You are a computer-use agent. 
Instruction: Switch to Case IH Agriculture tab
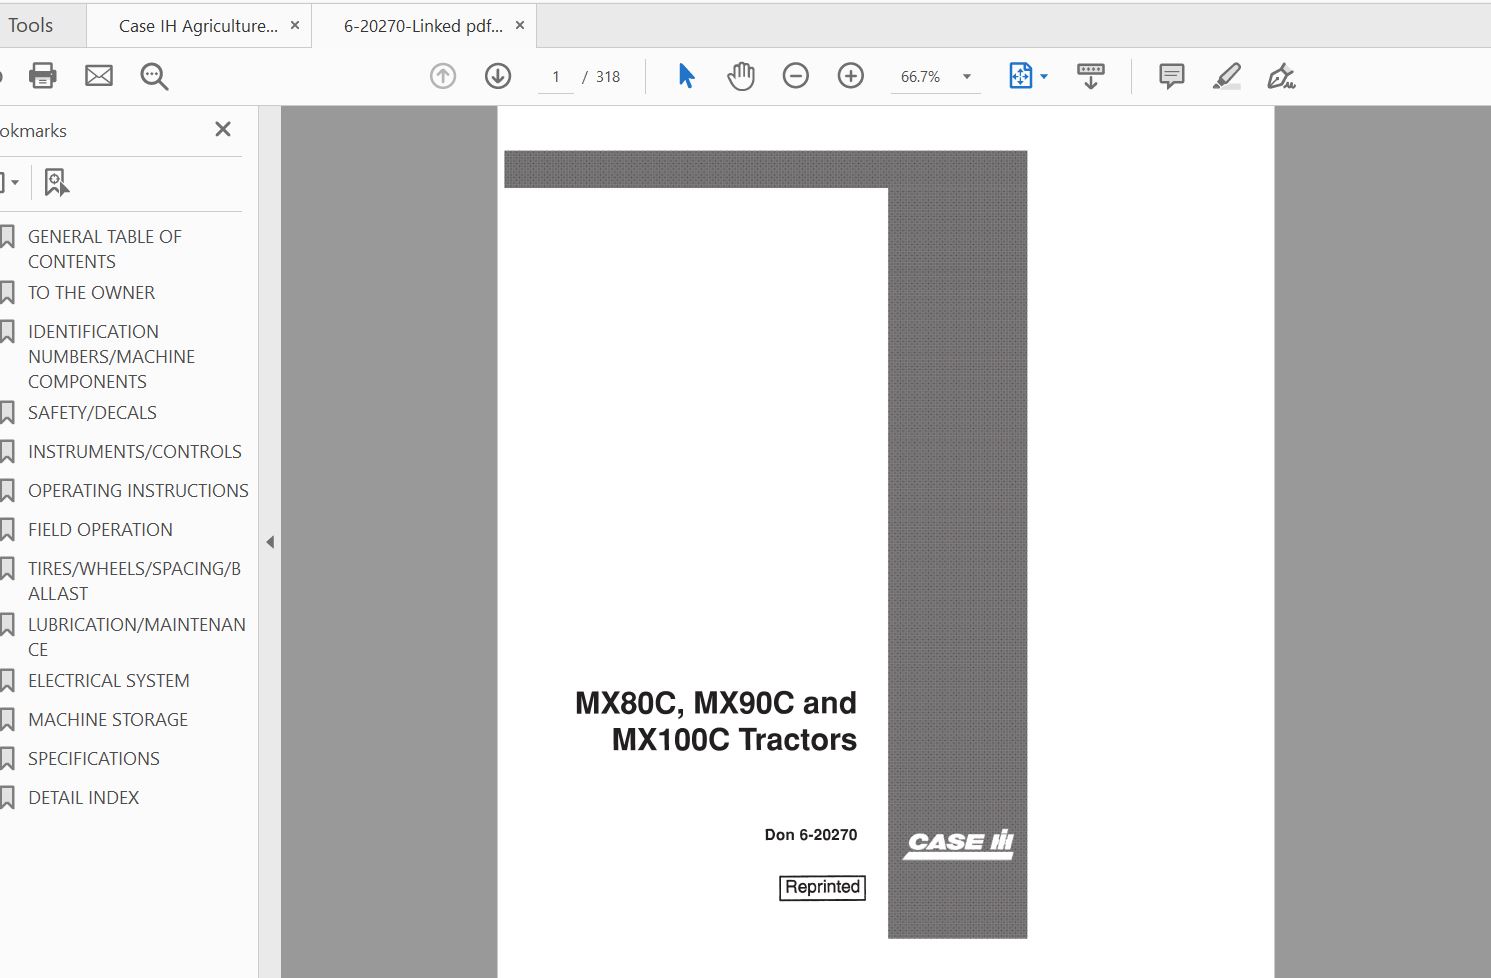tap(197, 26)
